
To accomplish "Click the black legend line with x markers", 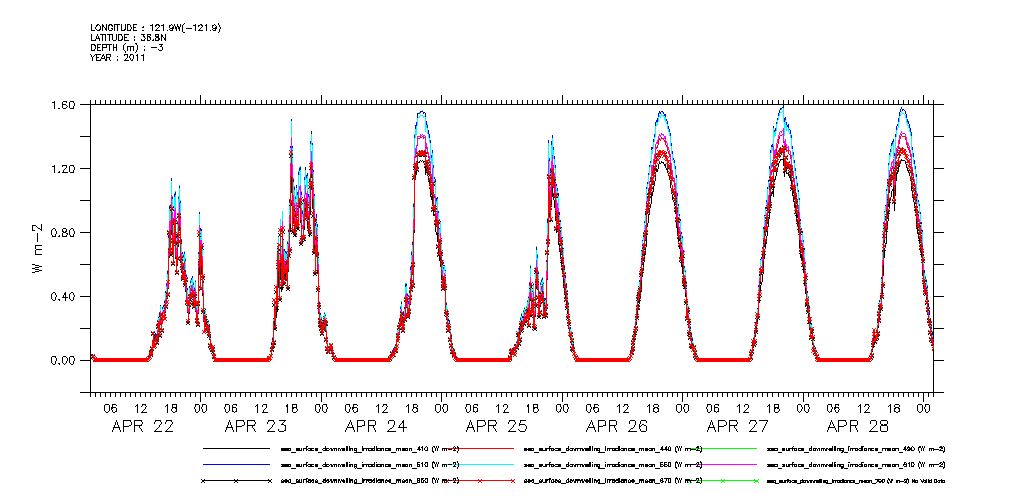I will 236,481.
